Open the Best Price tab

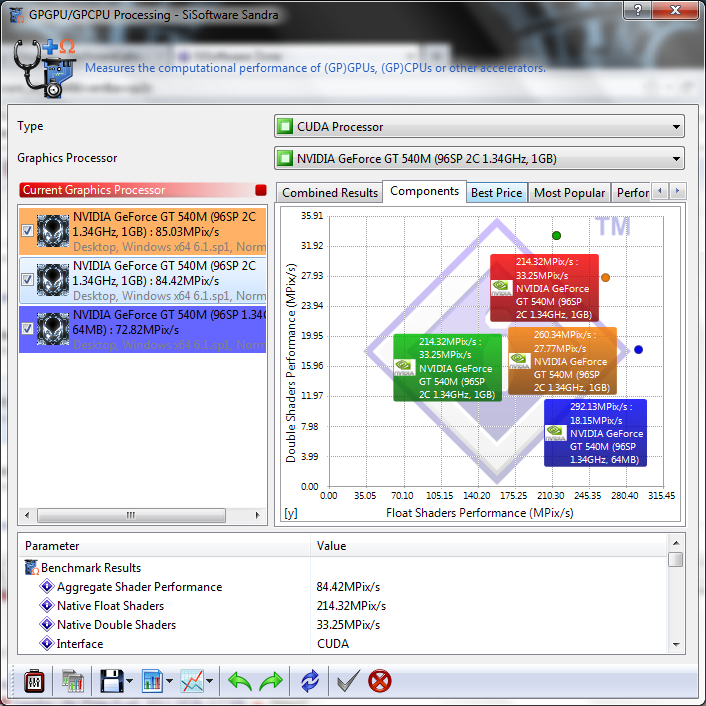pos(497,193)
